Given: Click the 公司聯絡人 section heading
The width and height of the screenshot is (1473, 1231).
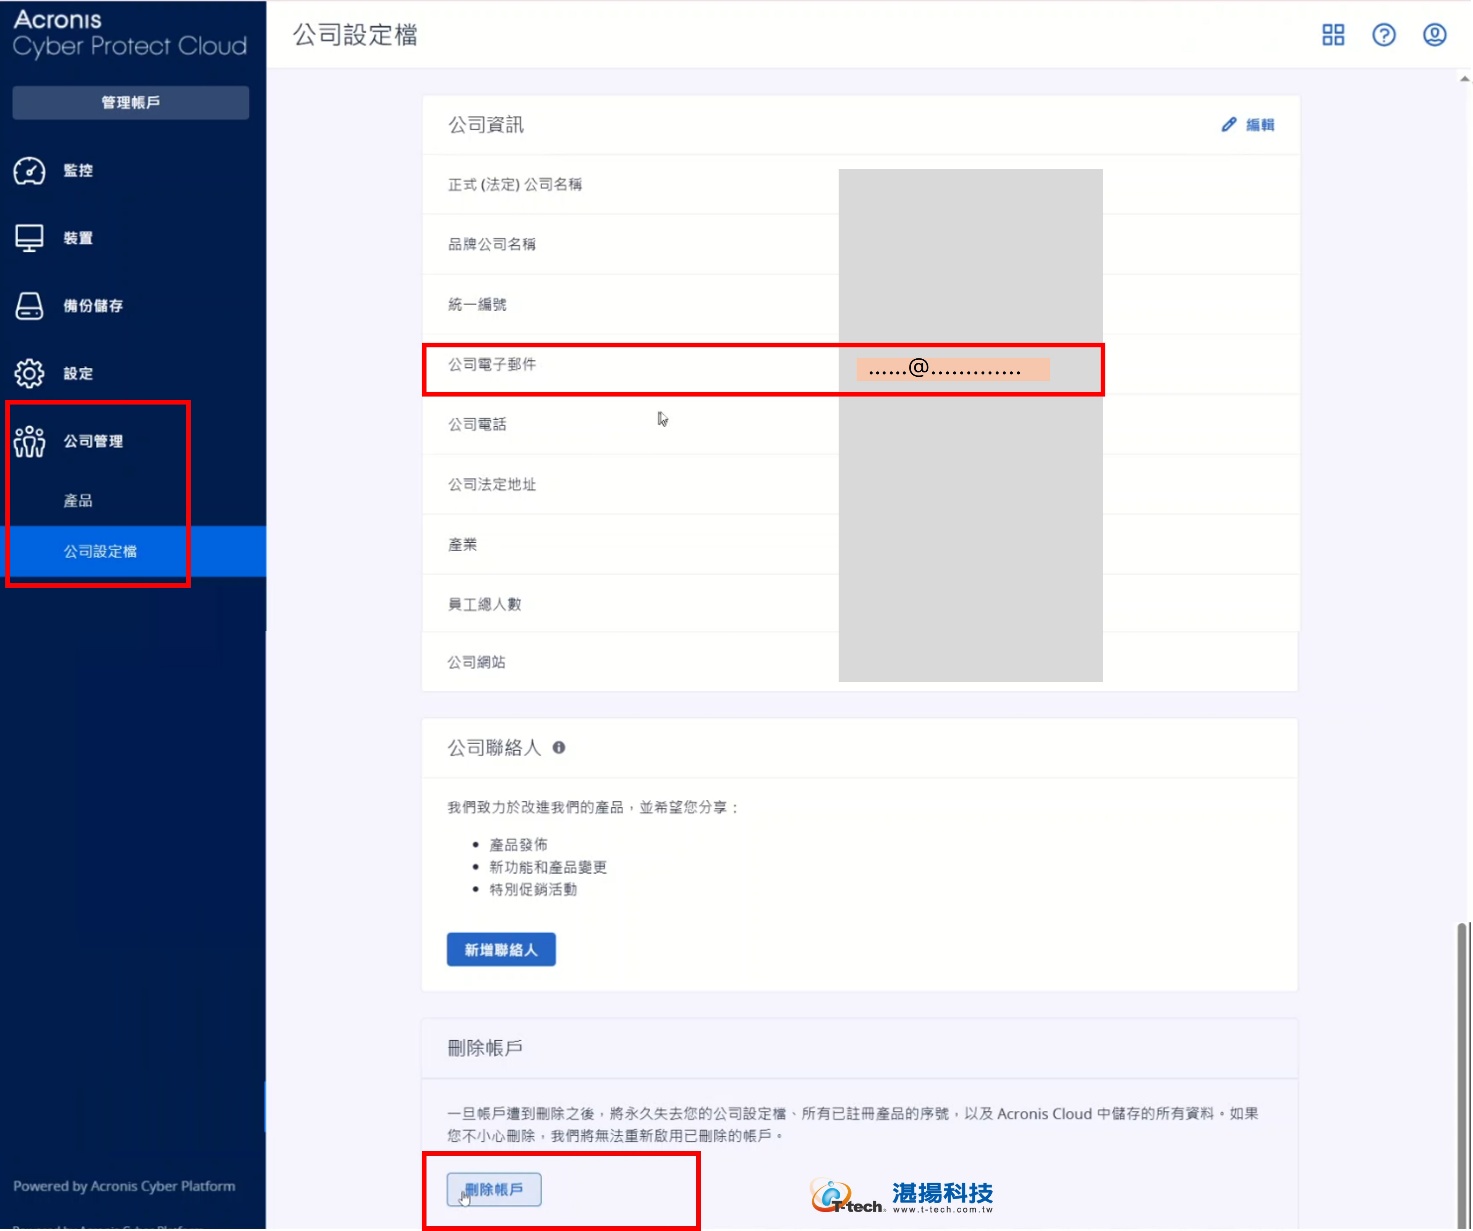Looking at the screenshot, I should click(494, 748).
